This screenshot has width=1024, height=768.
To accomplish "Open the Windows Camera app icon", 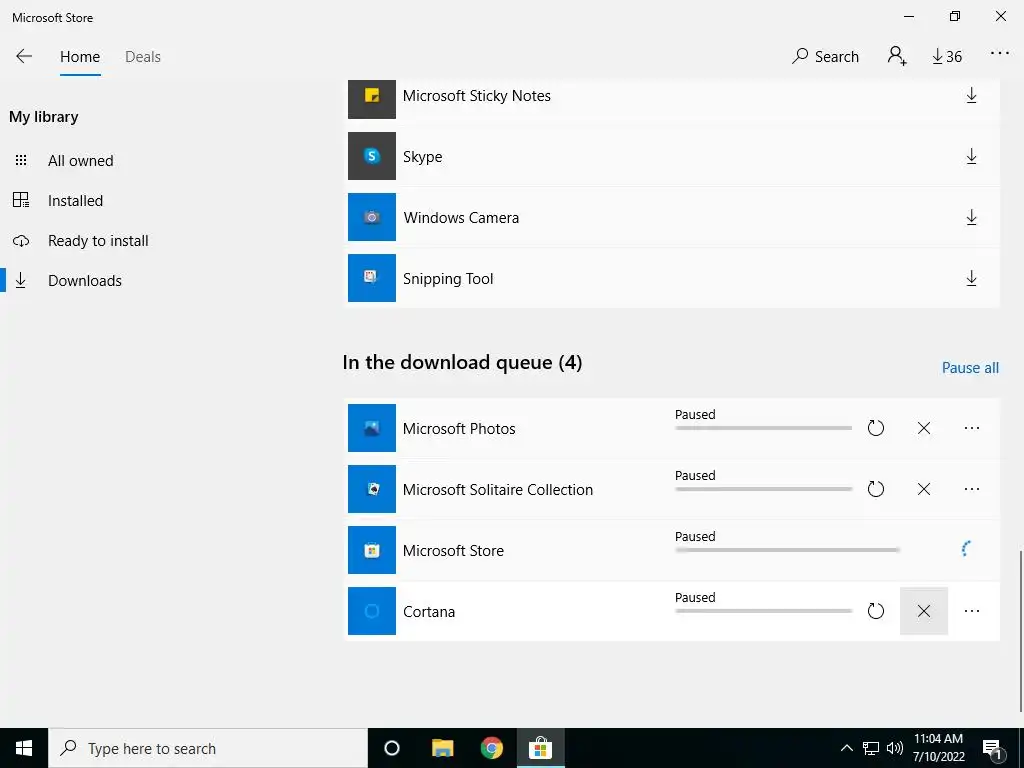I will (372, 217).
